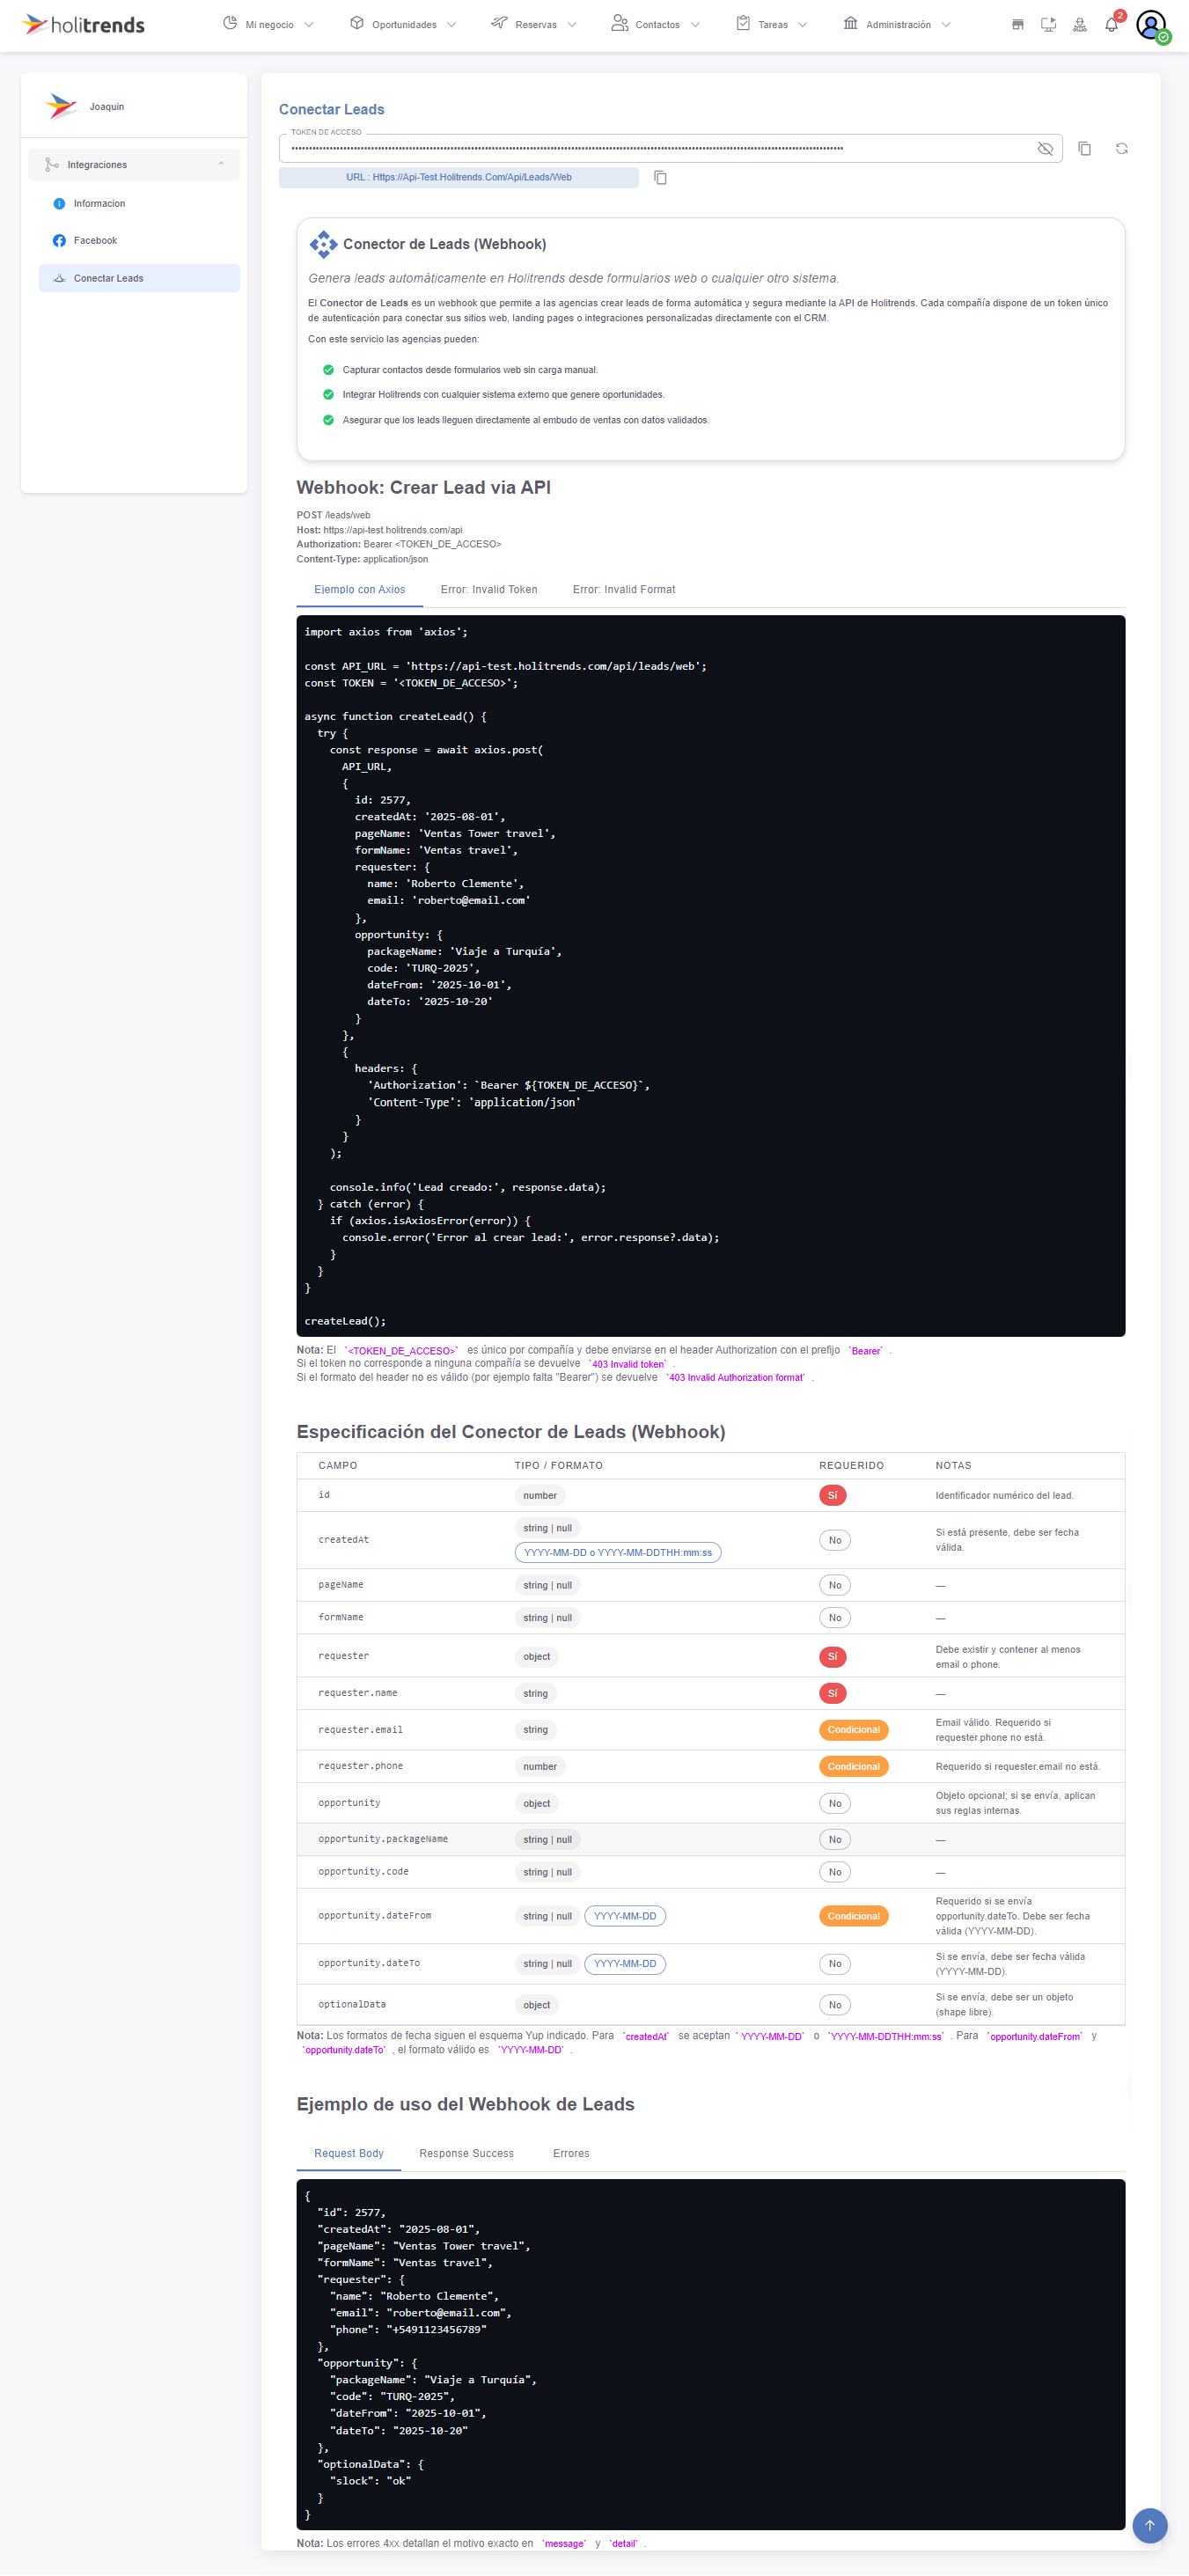Click the Sí badge for requester.name
1189x2576 pixels.
coord(833,1693)
